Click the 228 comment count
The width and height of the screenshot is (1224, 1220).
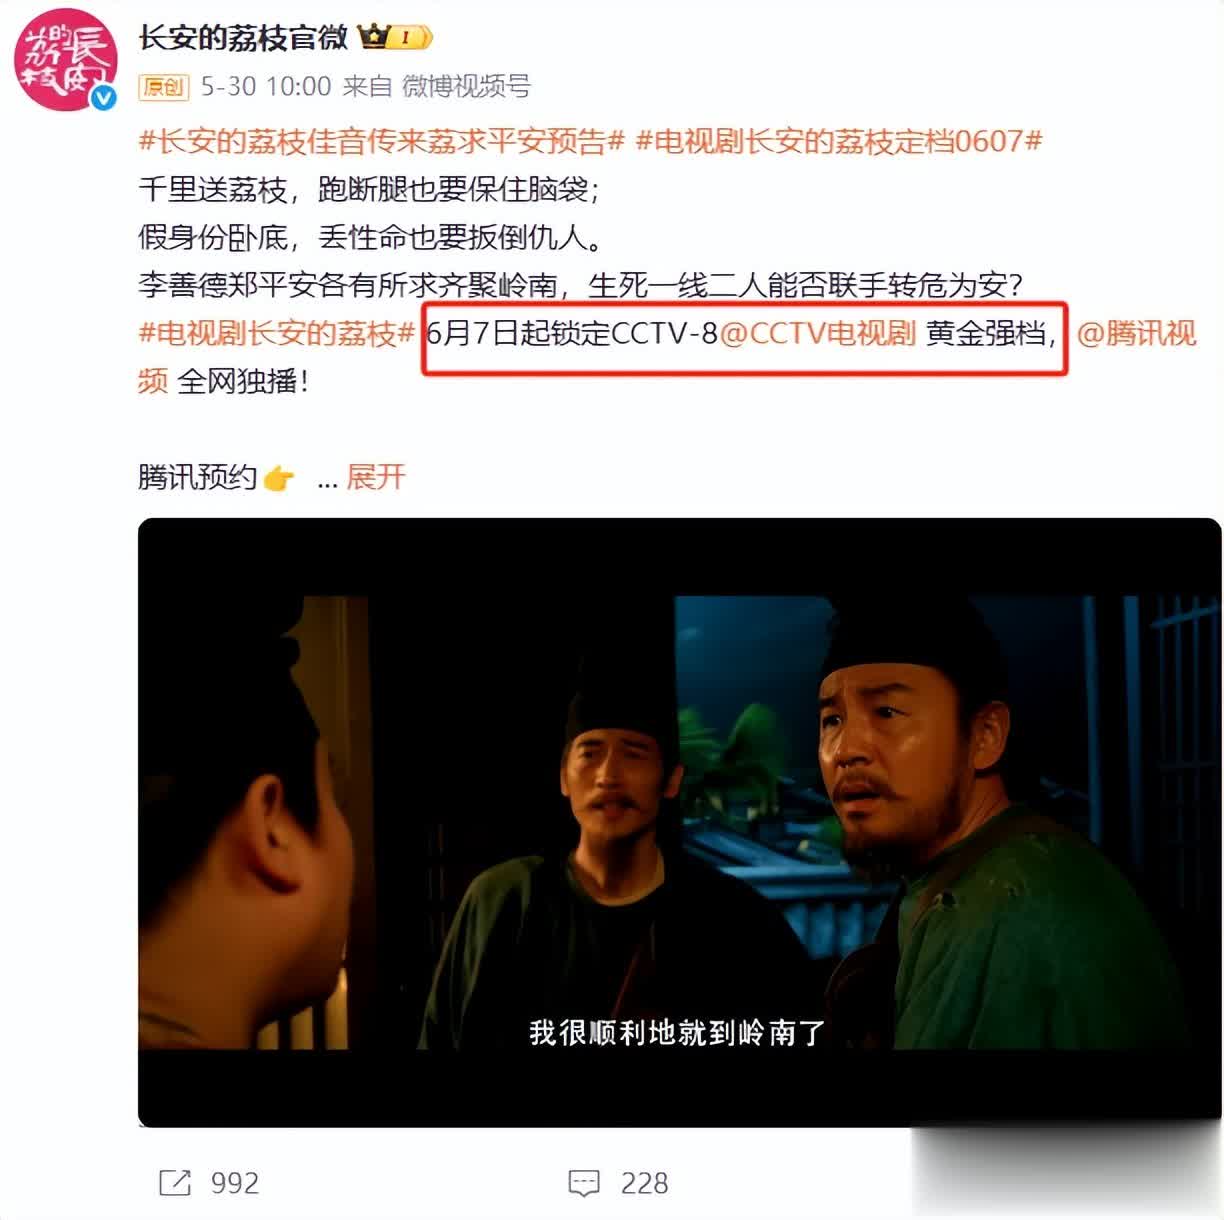[x=644, y=1184]
